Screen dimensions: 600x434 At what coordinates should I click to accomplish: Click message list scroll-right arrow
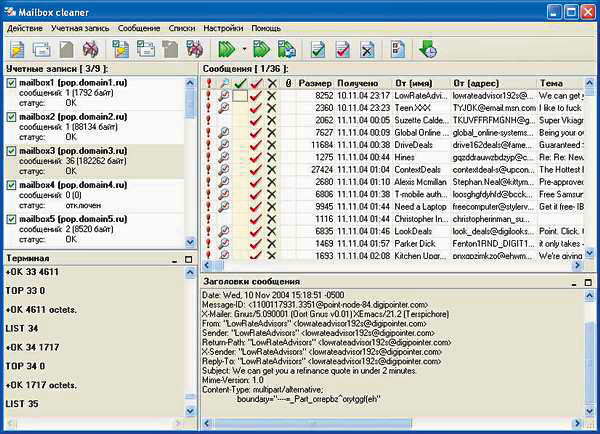click(577, 265)
